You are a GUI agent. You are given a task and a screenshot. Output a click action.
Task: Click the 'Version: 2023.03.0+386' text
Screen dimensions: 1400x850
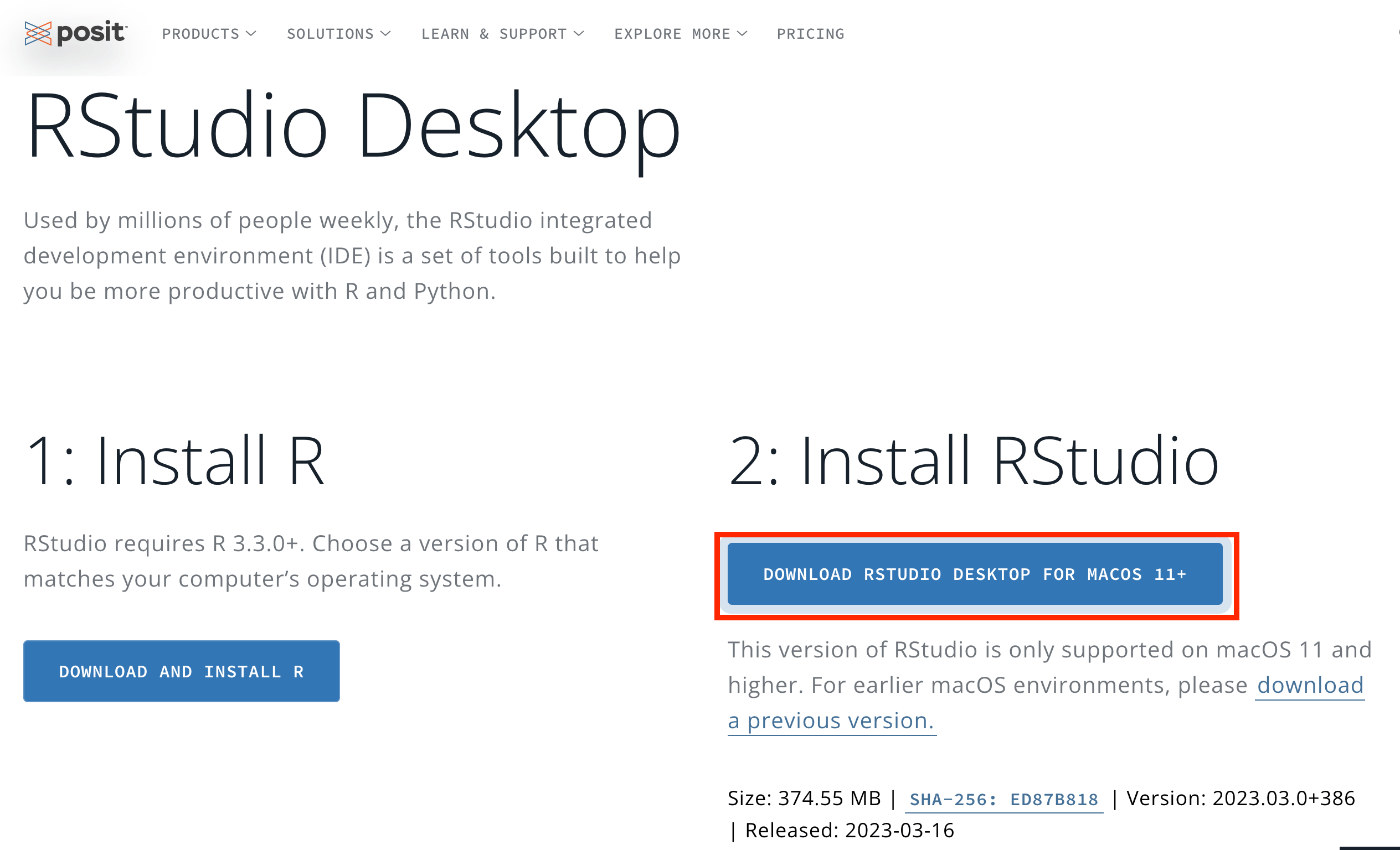1241,798
